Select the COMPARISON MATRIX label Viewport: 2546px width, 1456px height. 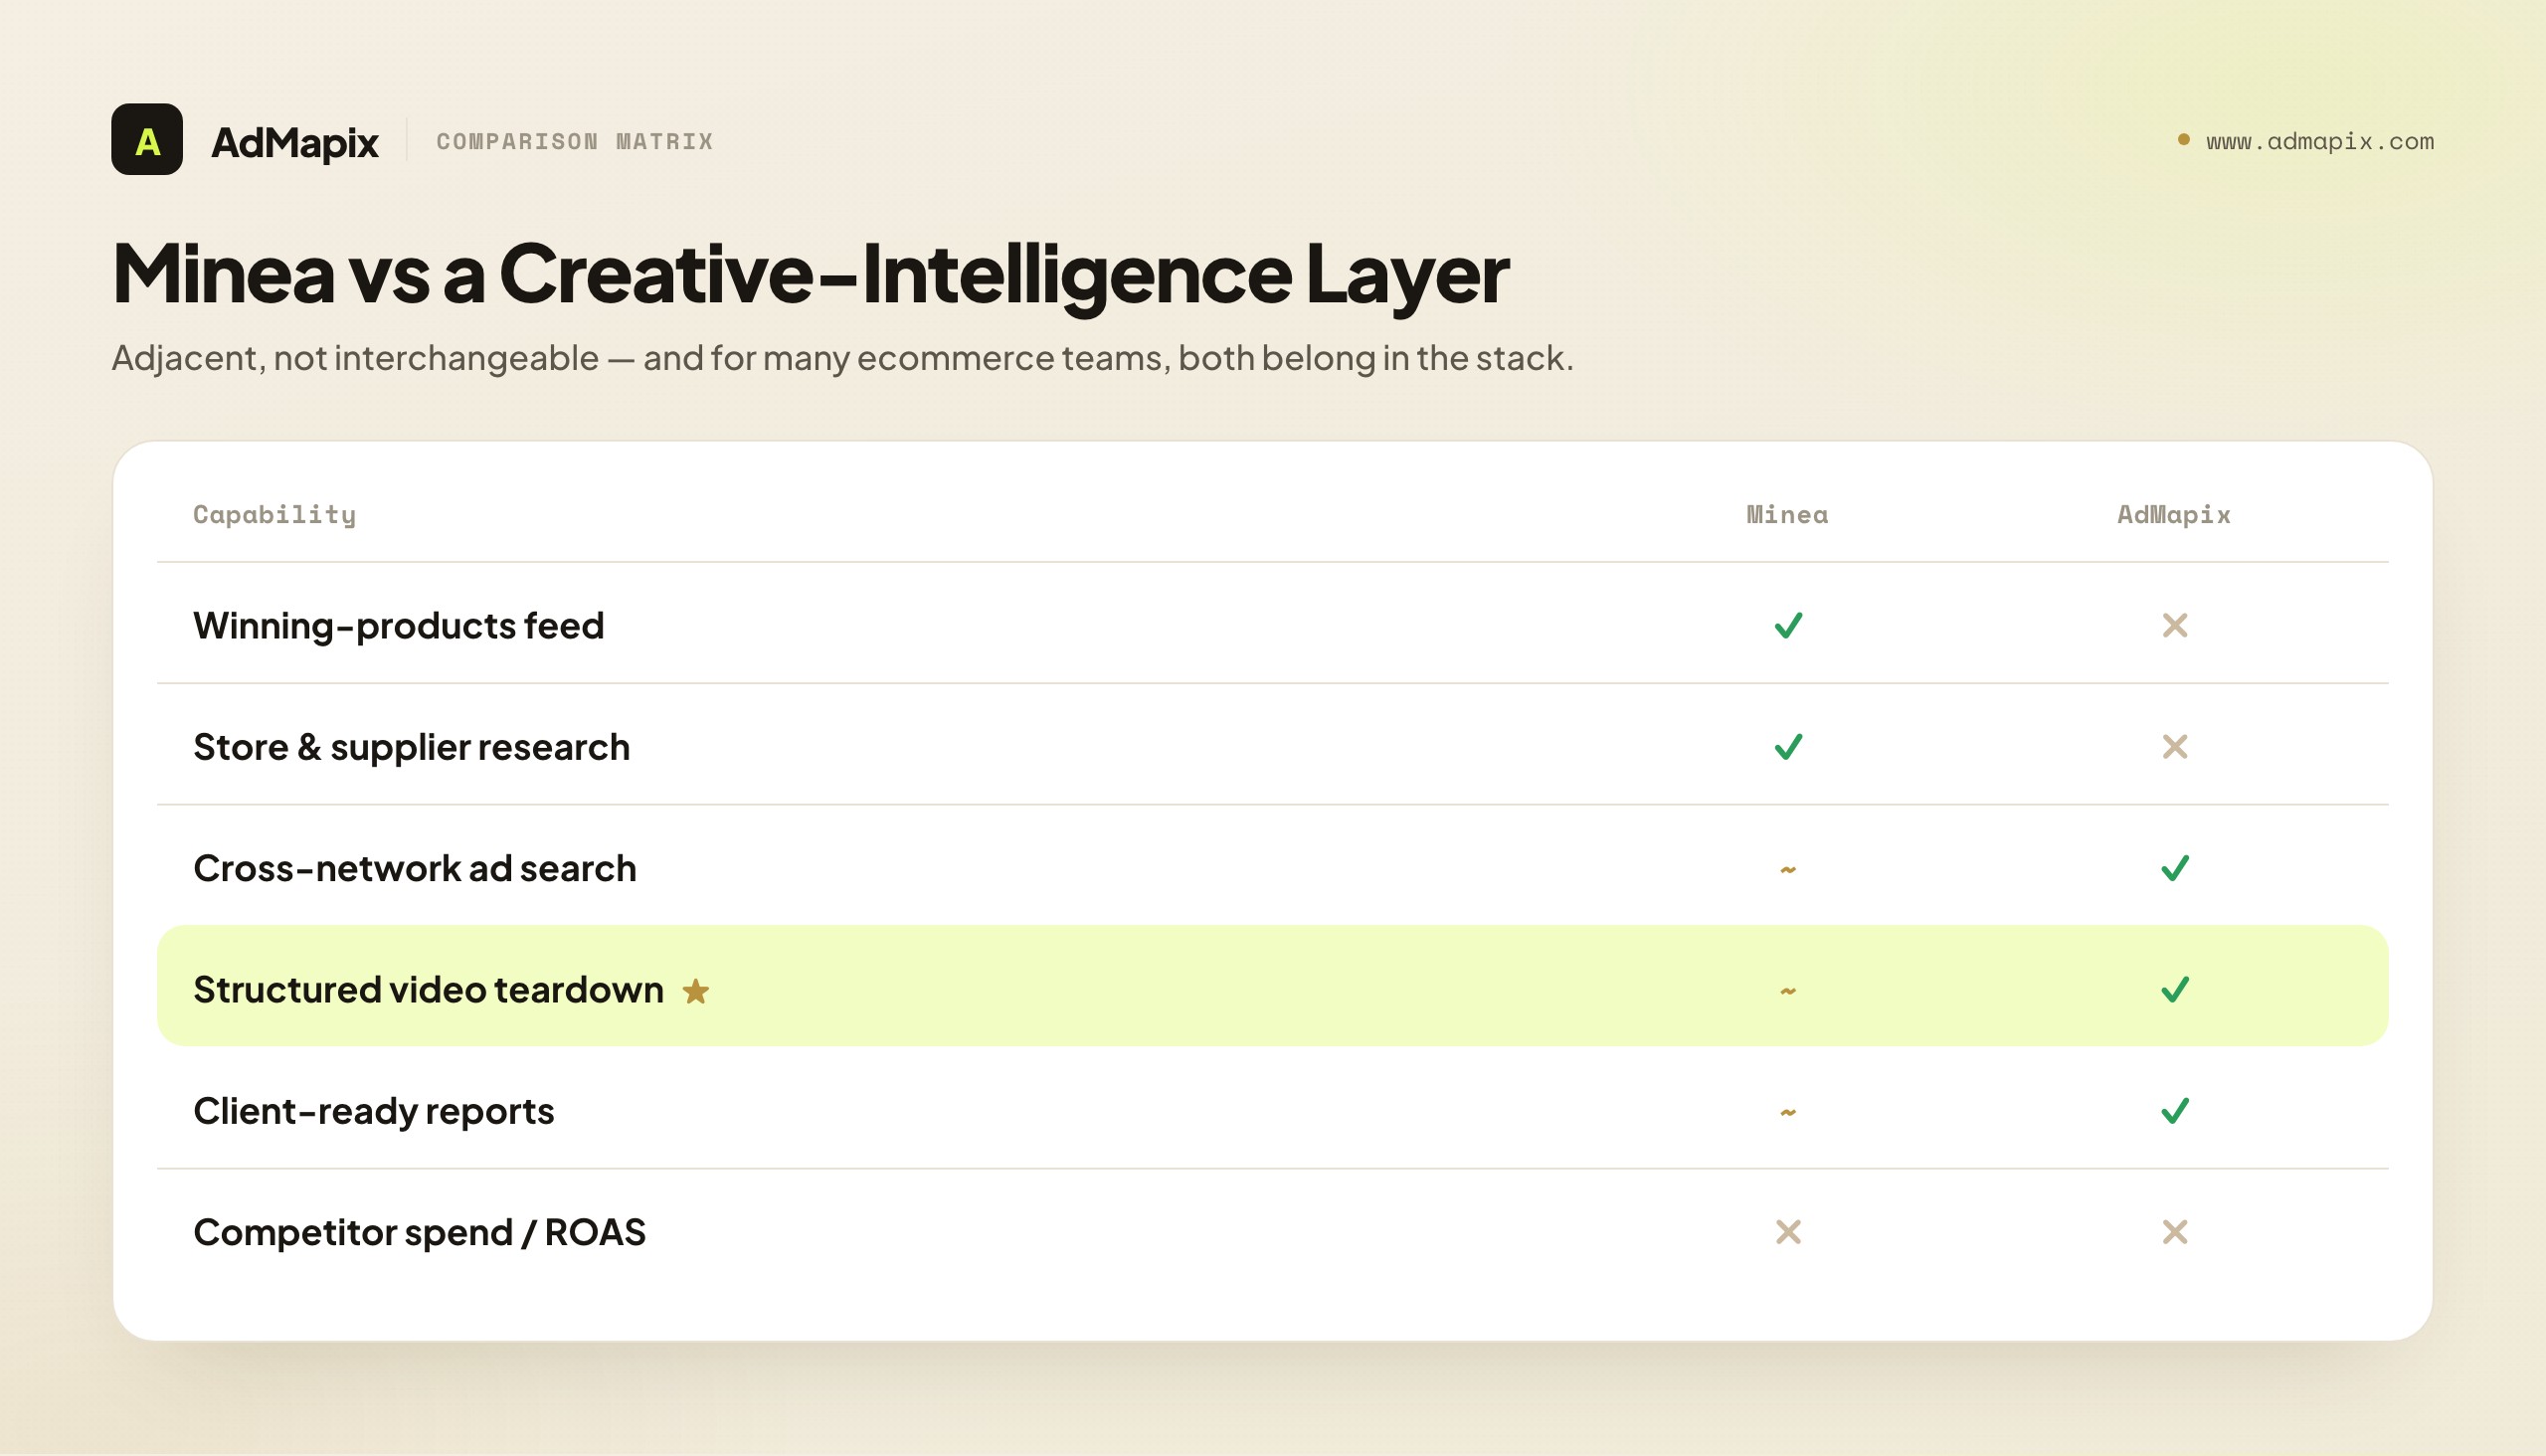575,141
